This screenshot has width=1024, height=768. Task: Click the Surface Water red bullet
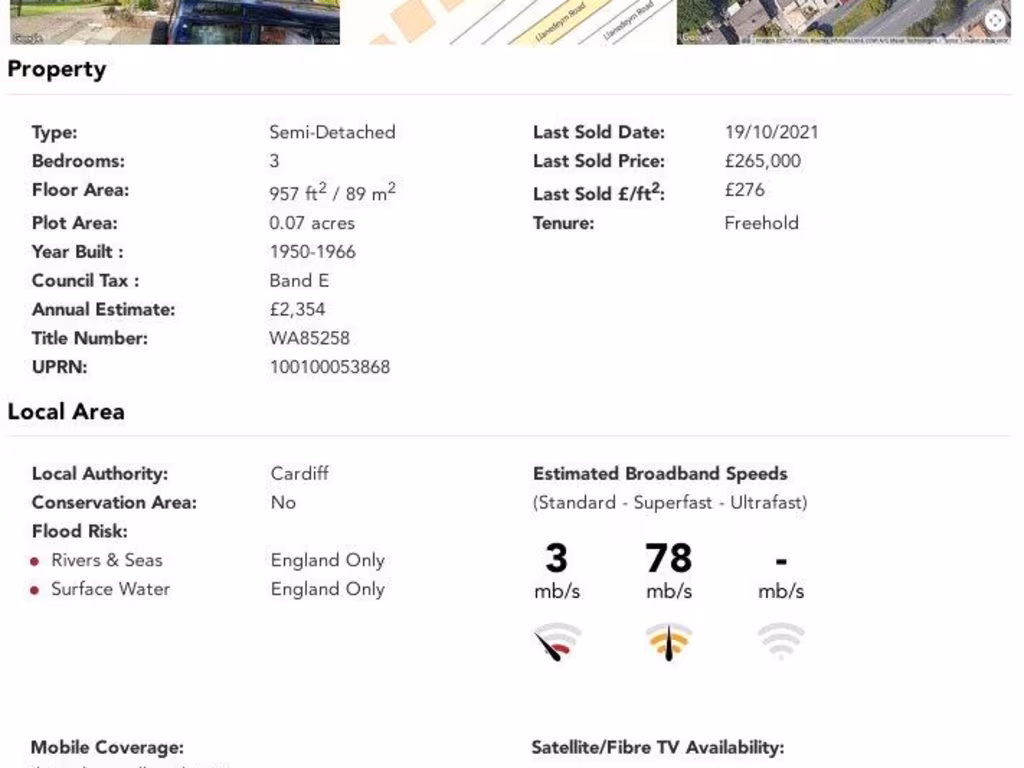pos(35,590)
